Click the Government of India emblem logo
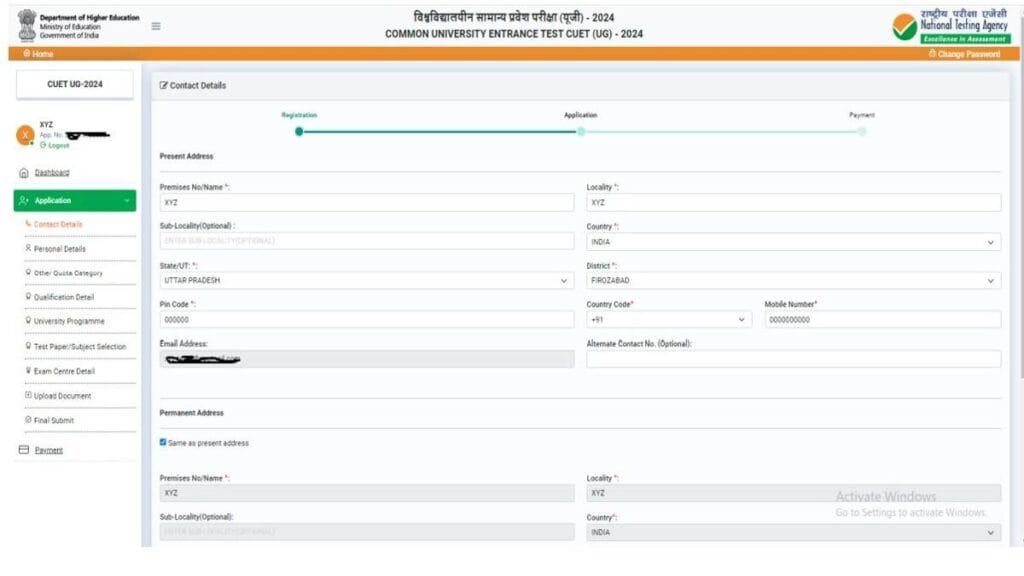The height and width of the screenshot is (576, 1024). pyautogui.click(x=27, y=25)
